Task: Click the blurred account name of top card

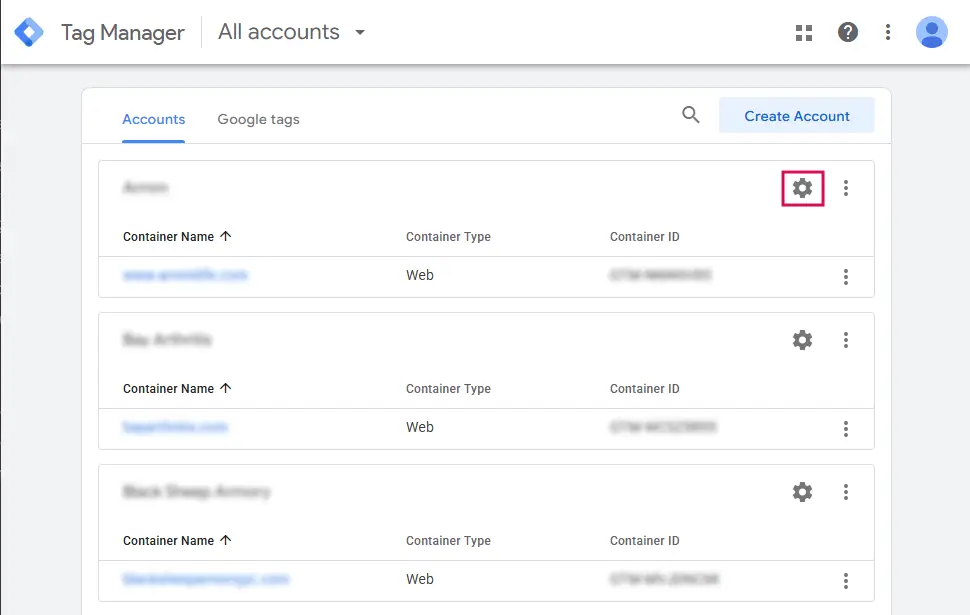Action: tap(145, 187)
